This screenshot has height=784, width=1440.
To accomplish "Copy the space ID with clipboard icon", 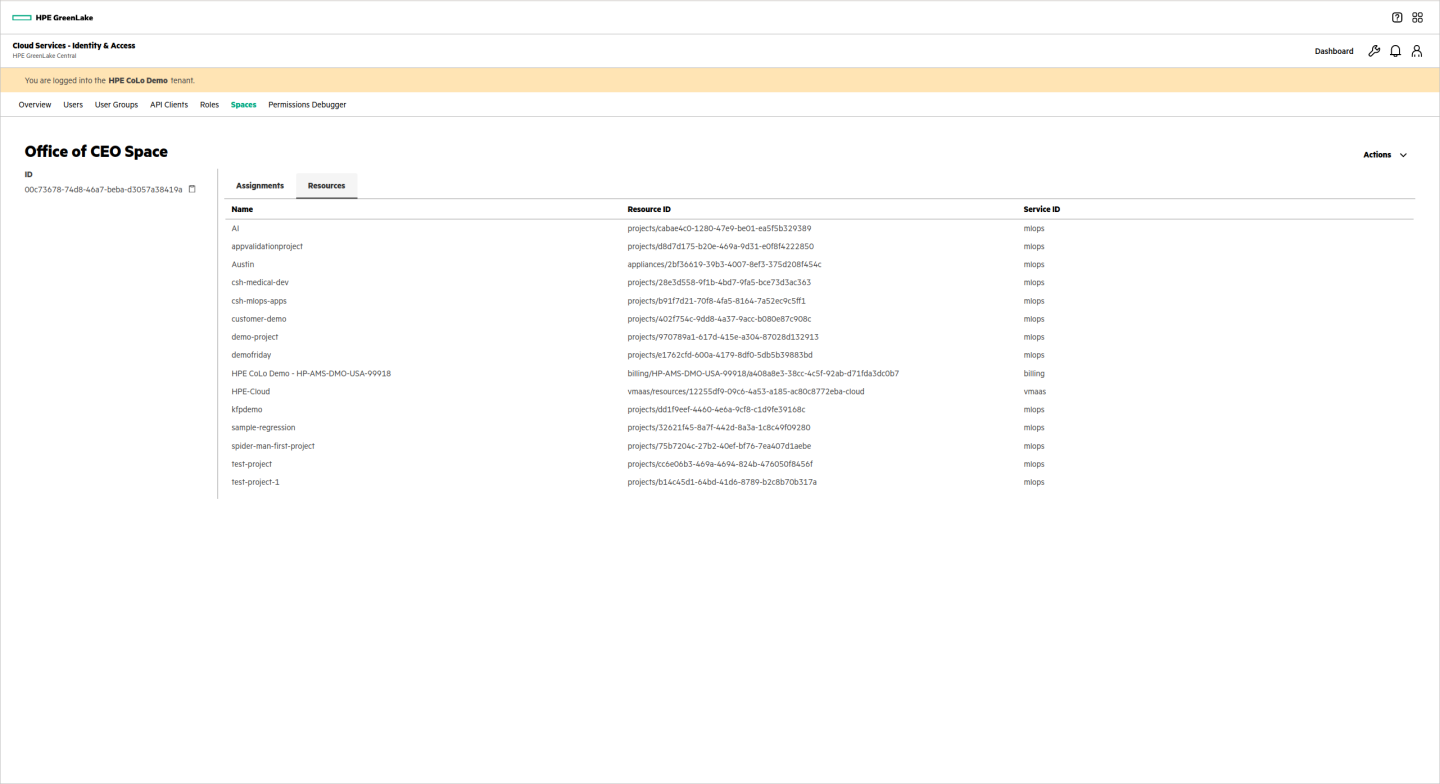I will coord(192,189).
